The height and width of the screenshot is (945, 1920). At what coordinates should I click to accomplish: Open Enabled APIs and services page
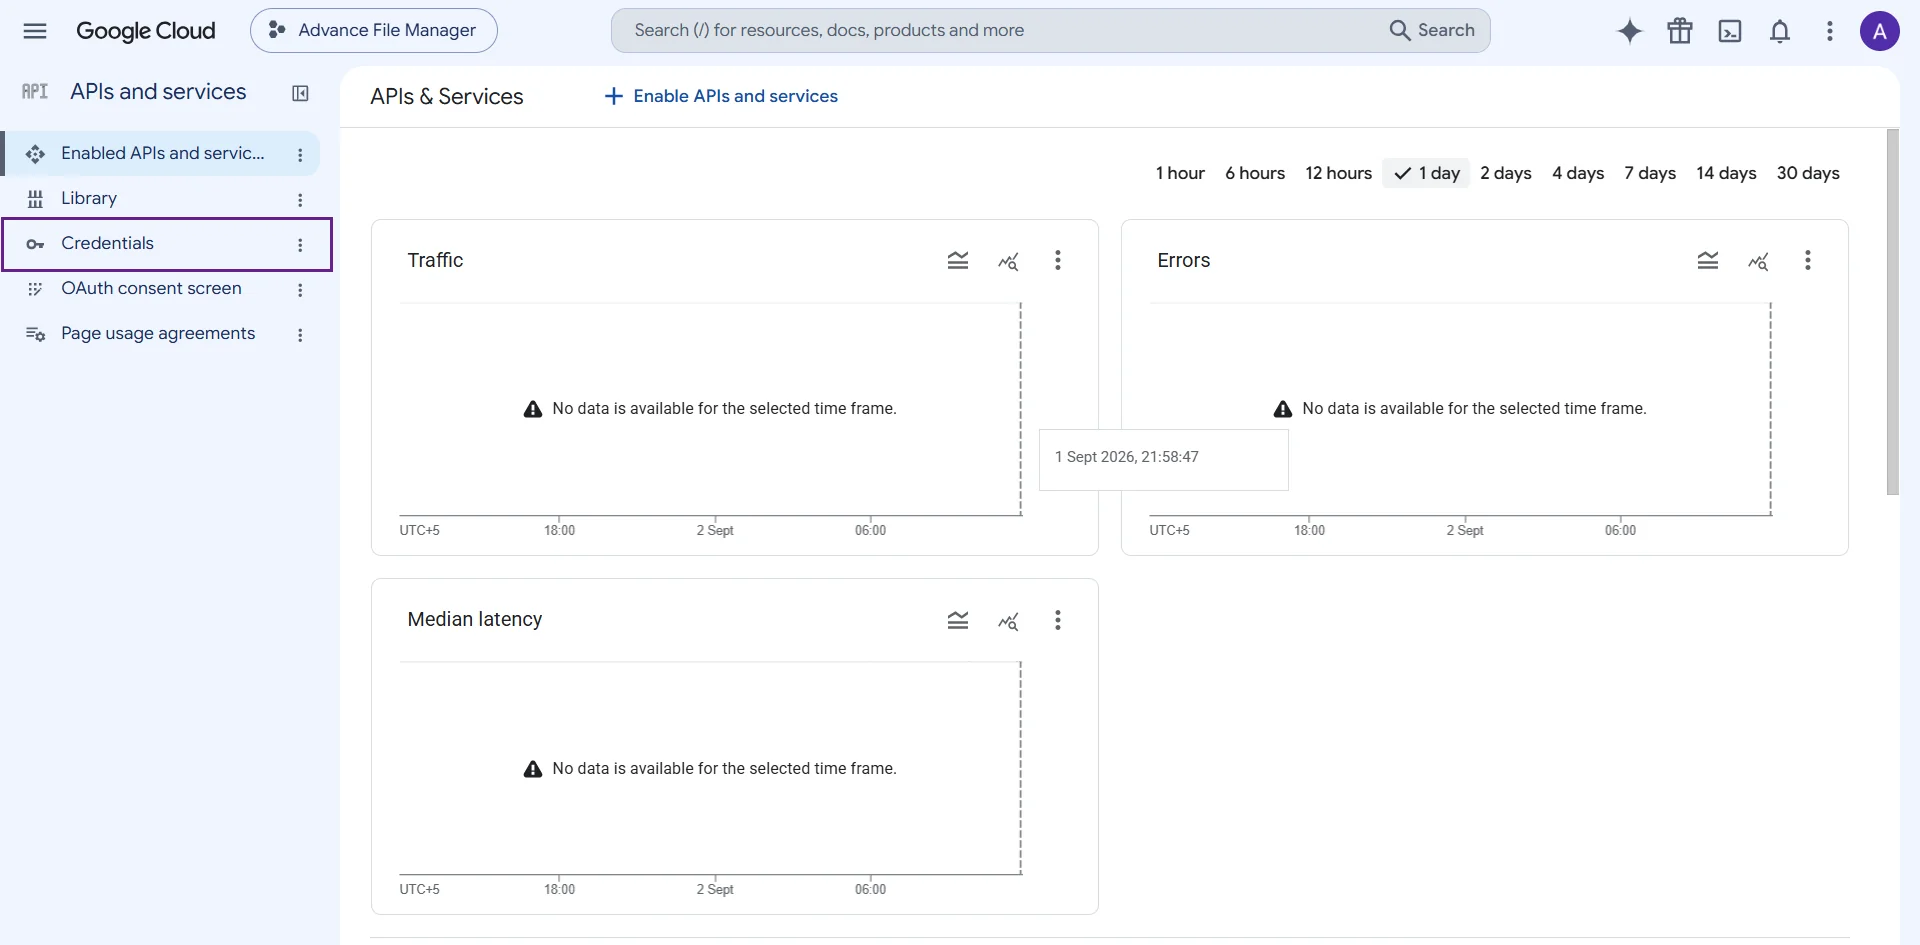click(x=162, y=154)
